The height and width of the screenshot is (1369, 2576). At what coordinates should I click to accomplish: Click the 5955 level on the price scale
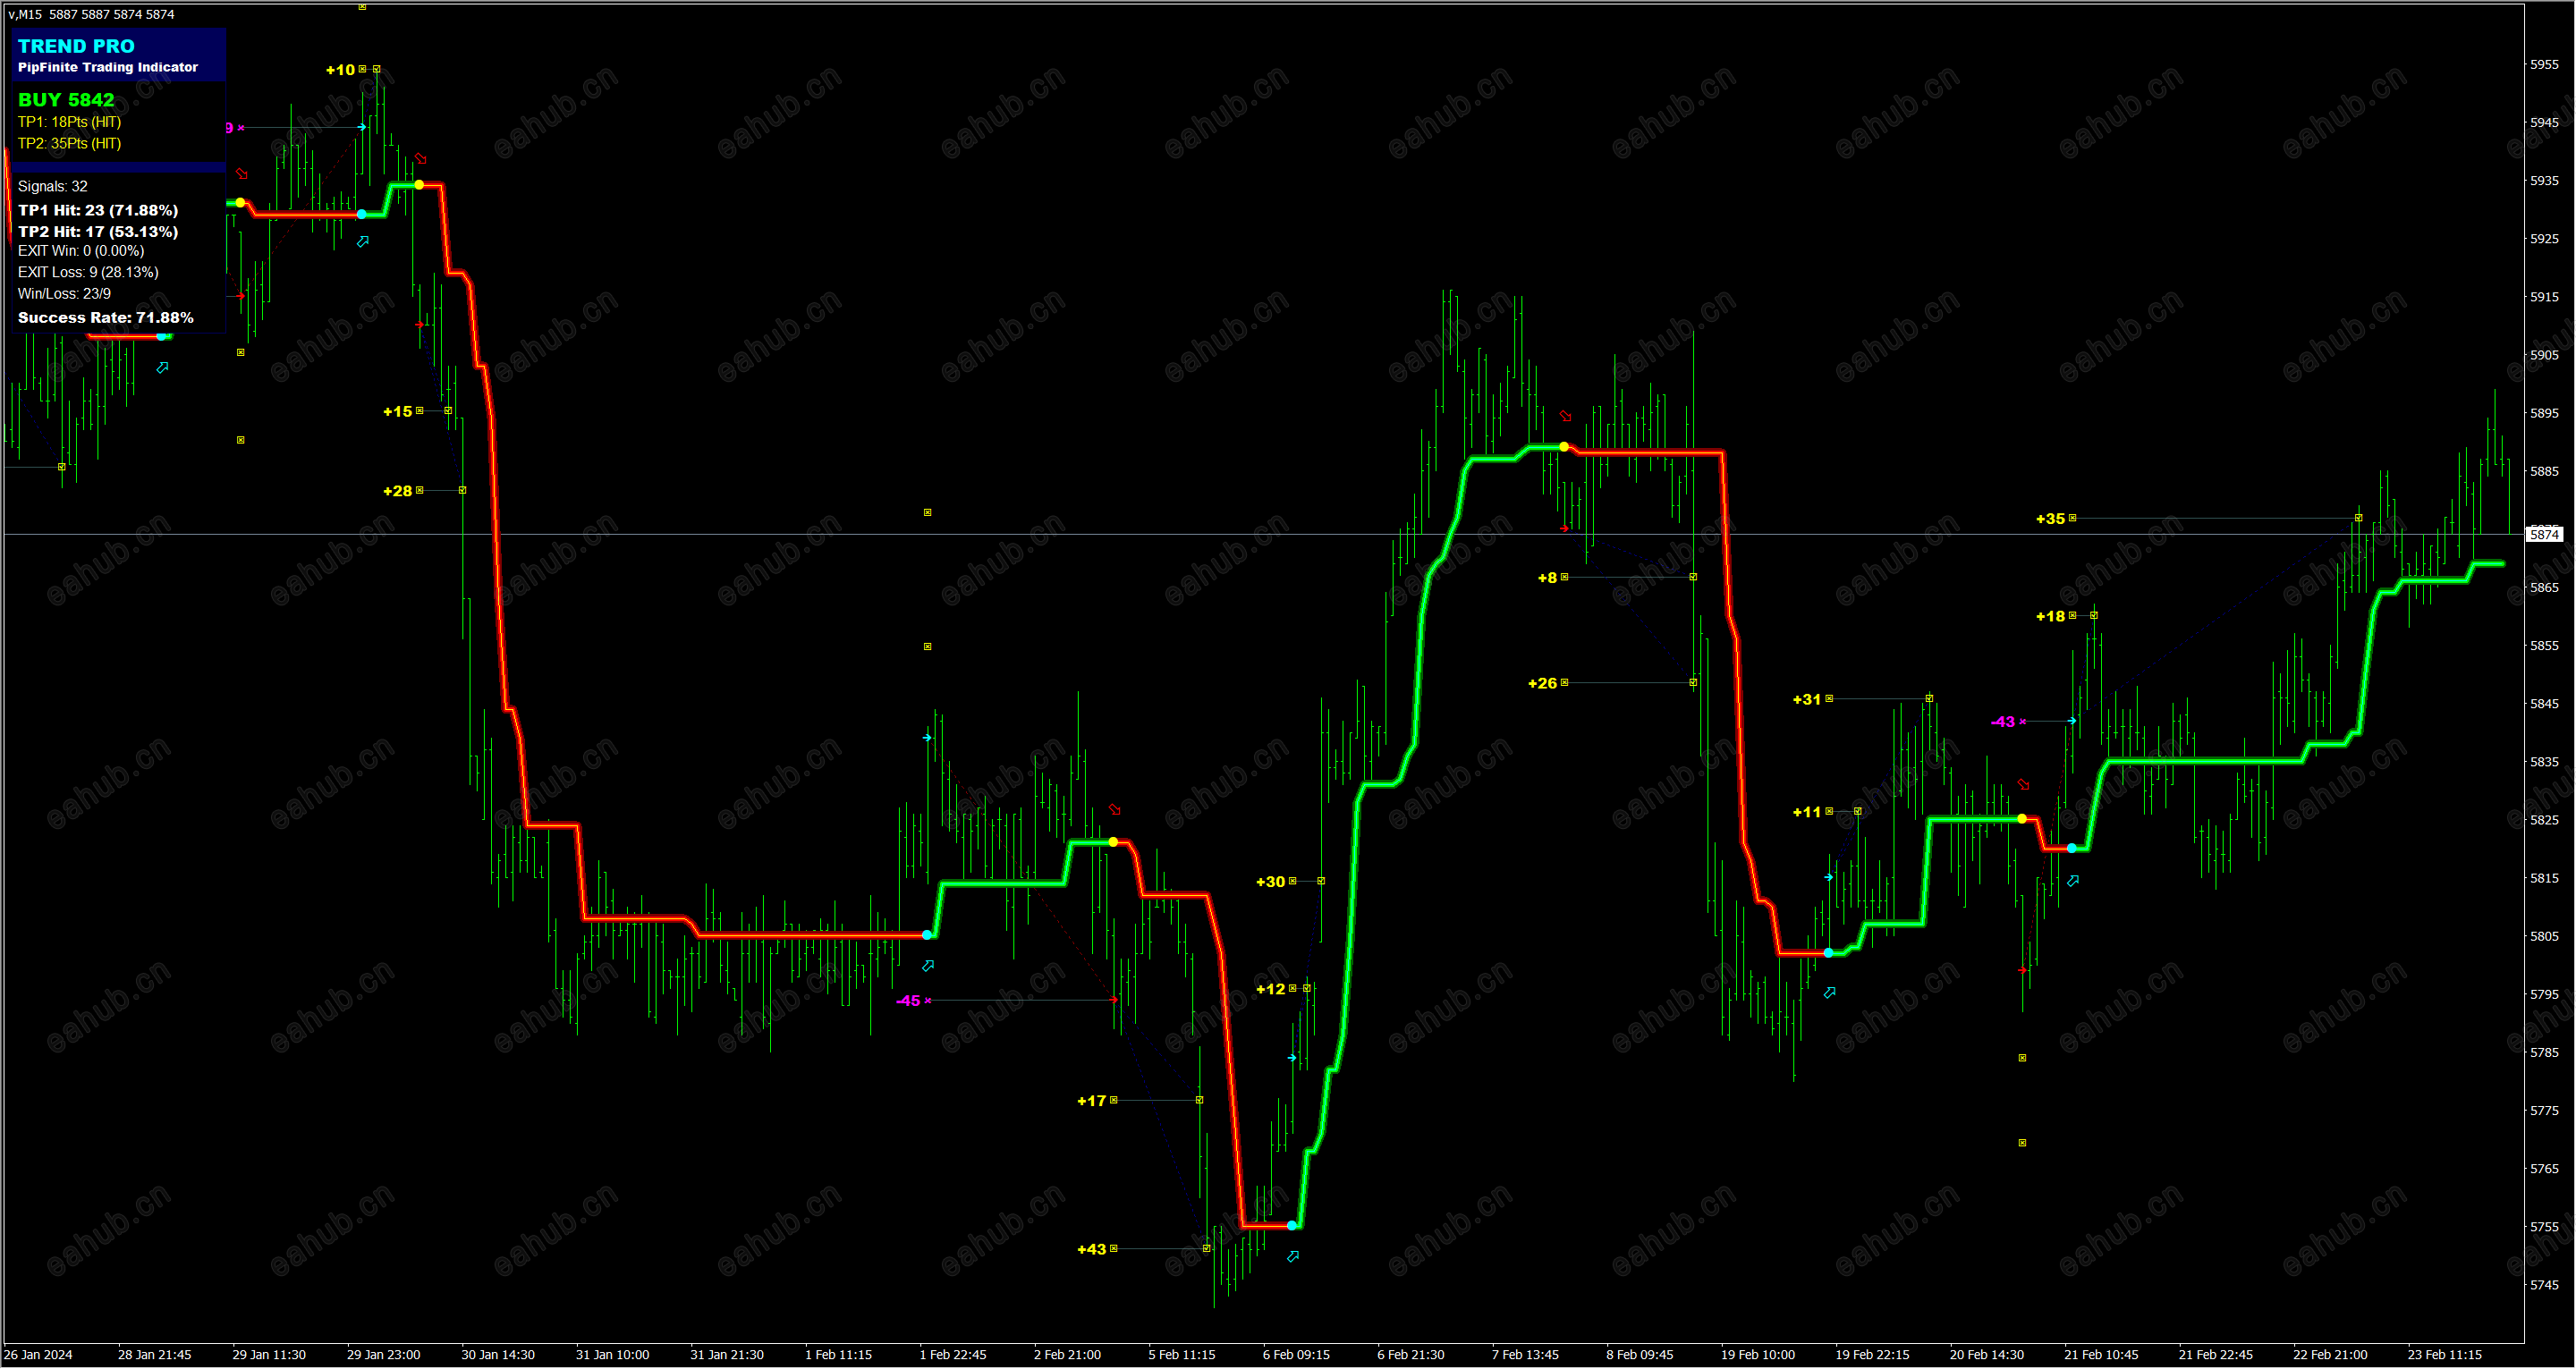click(2545, 65)
